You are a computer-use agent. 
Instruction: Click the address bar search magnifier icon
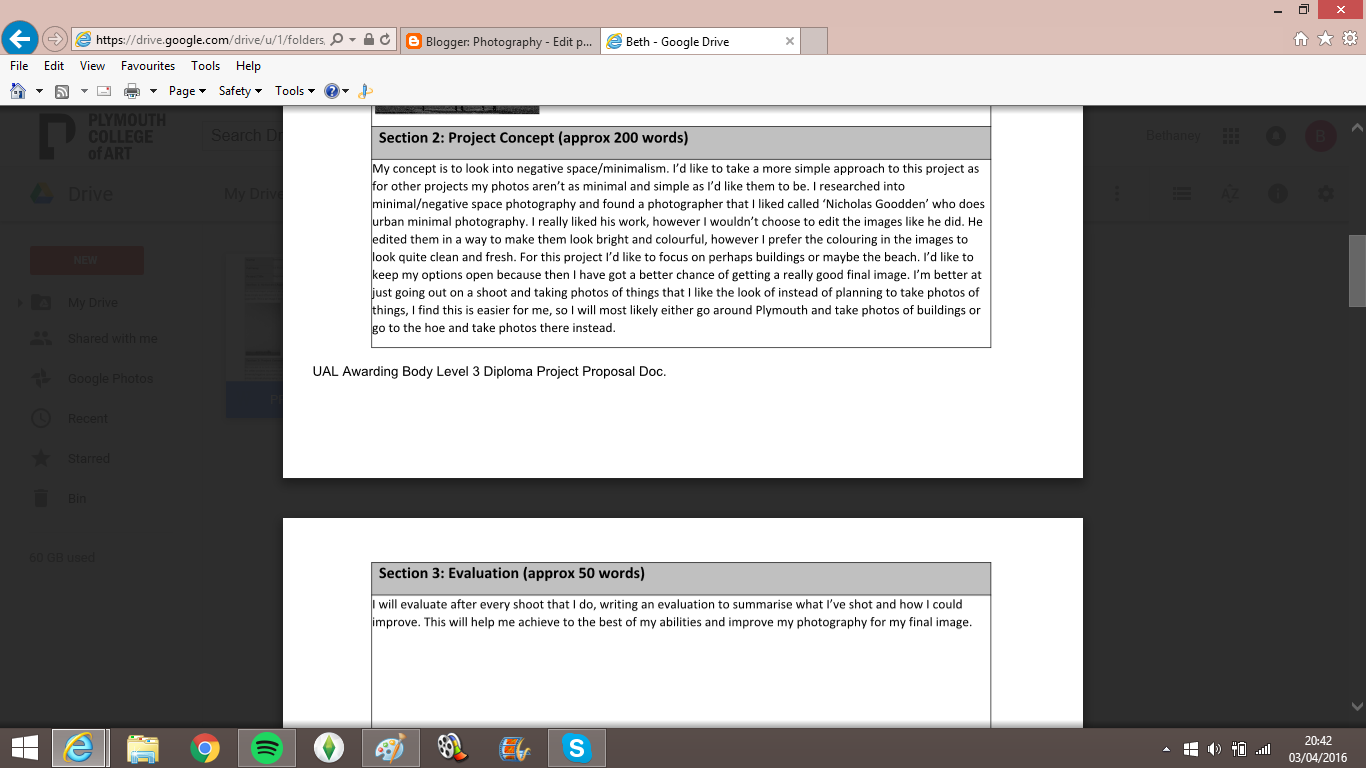[x=336, y=40]
